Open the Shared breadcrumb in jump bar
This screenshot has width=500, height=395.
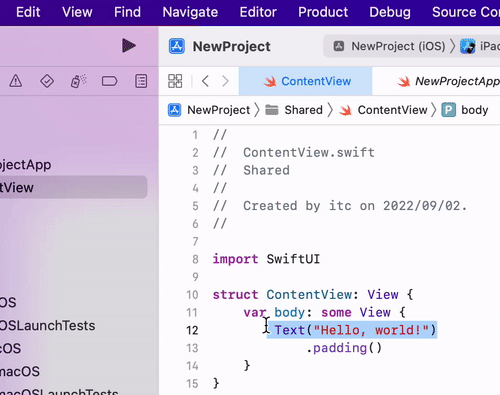point(303,110)
